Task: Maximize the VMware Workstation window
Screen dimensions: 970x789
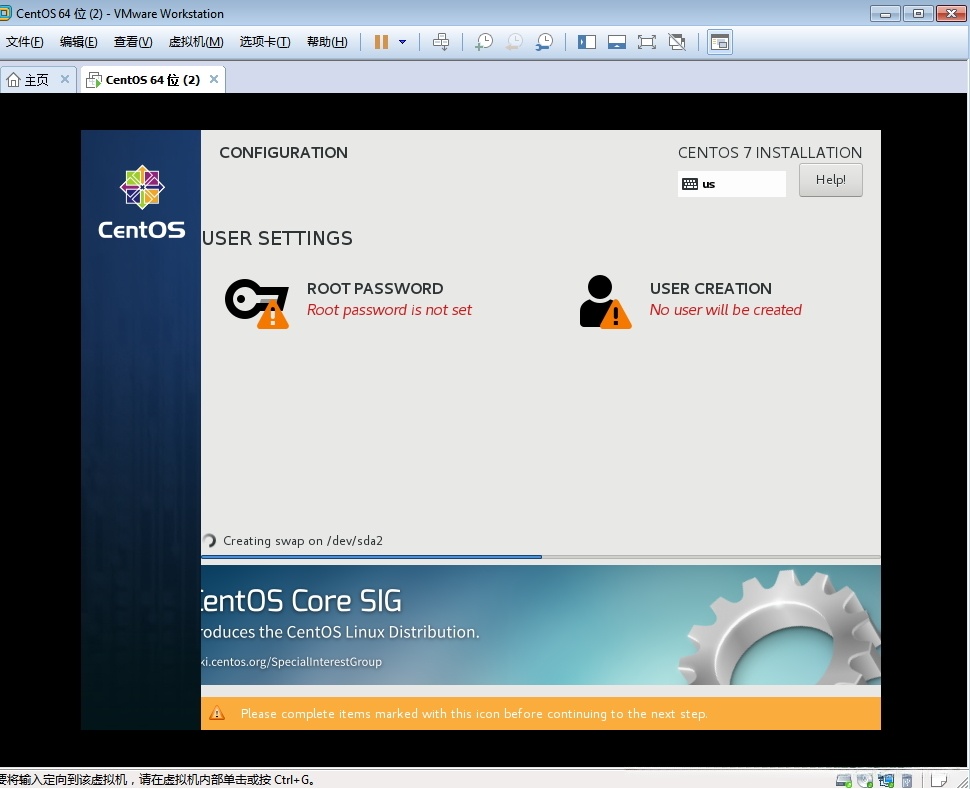Action: pos(918,13)
